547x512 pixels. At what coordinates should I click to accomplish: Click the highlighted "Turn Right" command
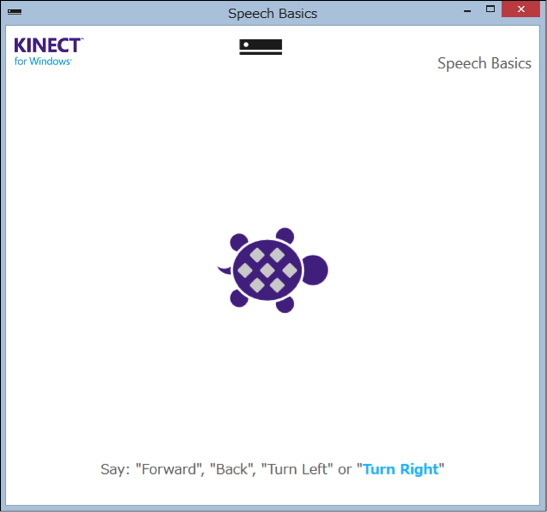400,469
